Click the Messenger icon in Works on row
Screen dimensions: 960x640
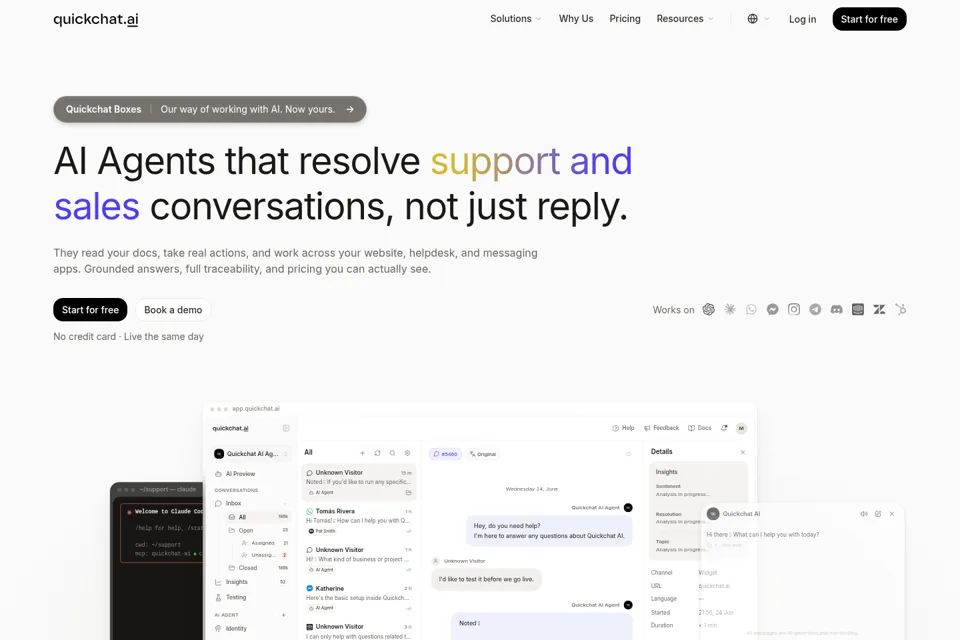[773, 309]
